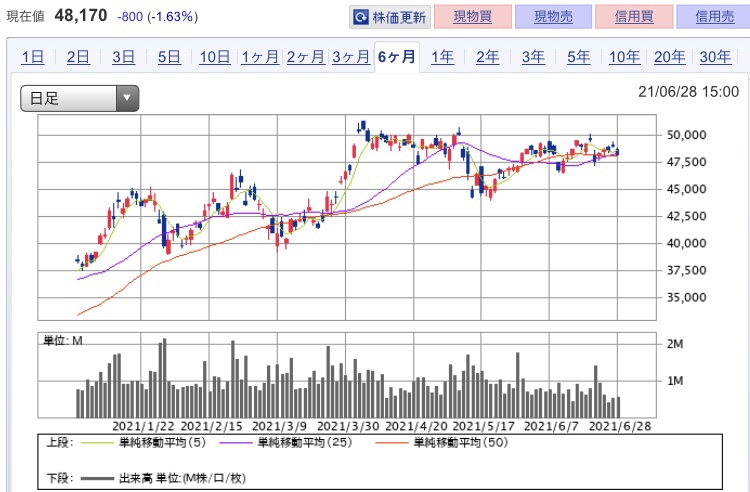The image size is (750, 492).
Task: Click the 現物売 button
Action: click(553, 17)
